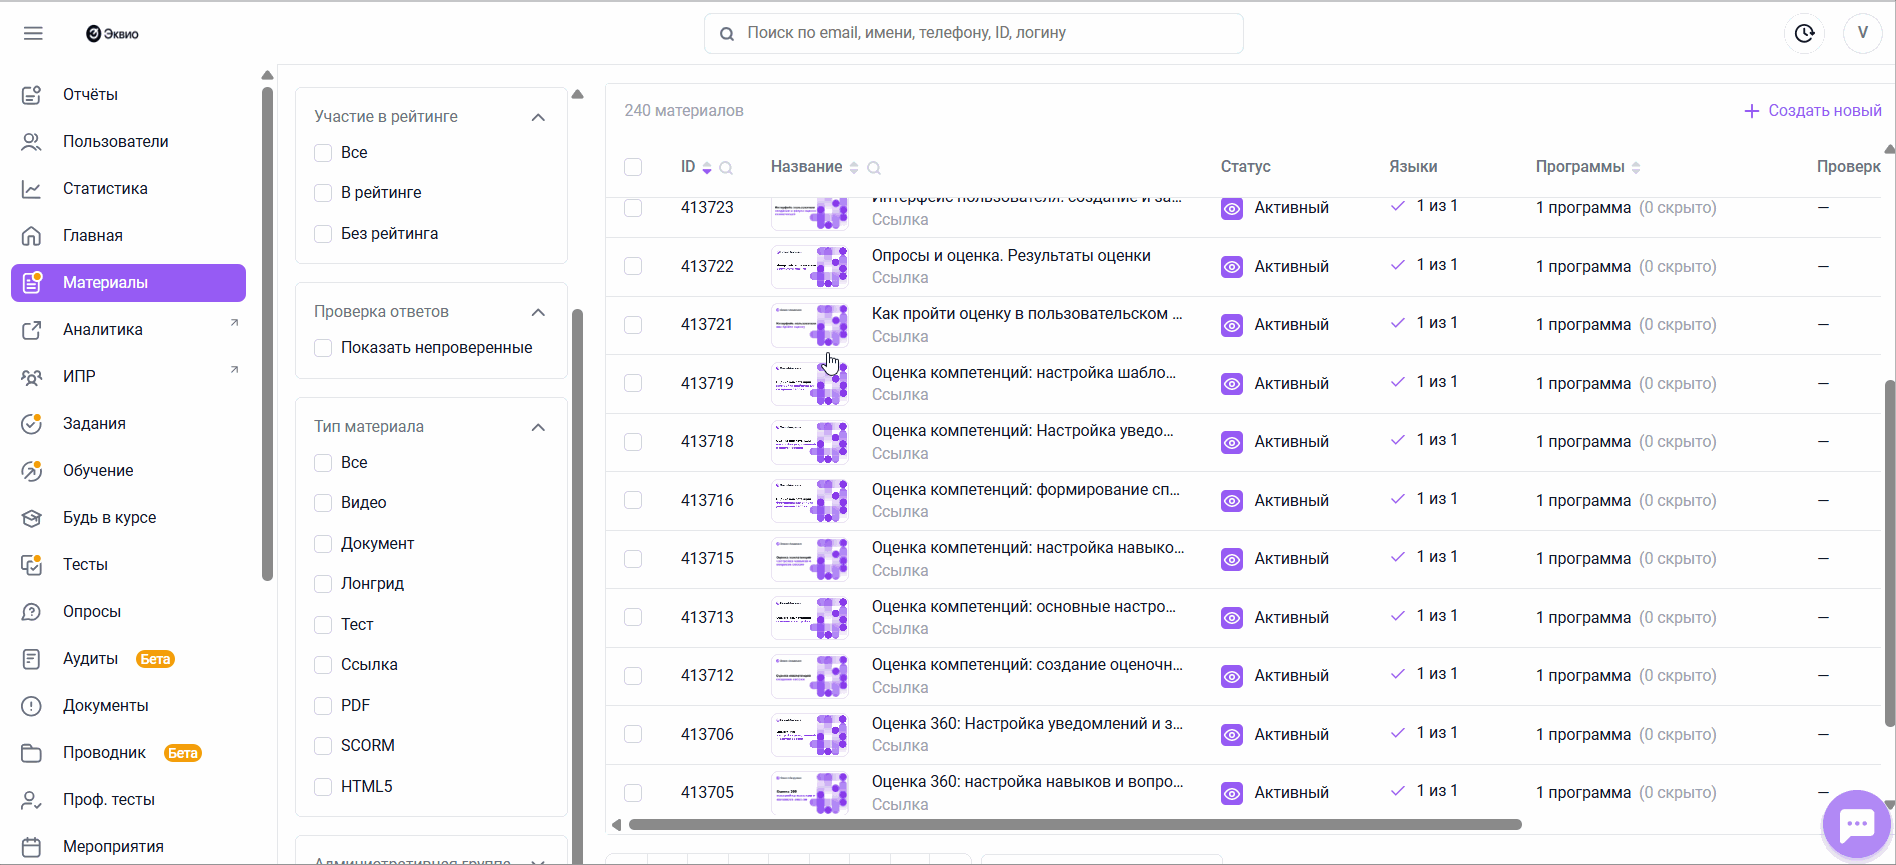Viewport: 1896px width, 865px height.
Task: Click the Создать новый button
Action: point(1813,111)
